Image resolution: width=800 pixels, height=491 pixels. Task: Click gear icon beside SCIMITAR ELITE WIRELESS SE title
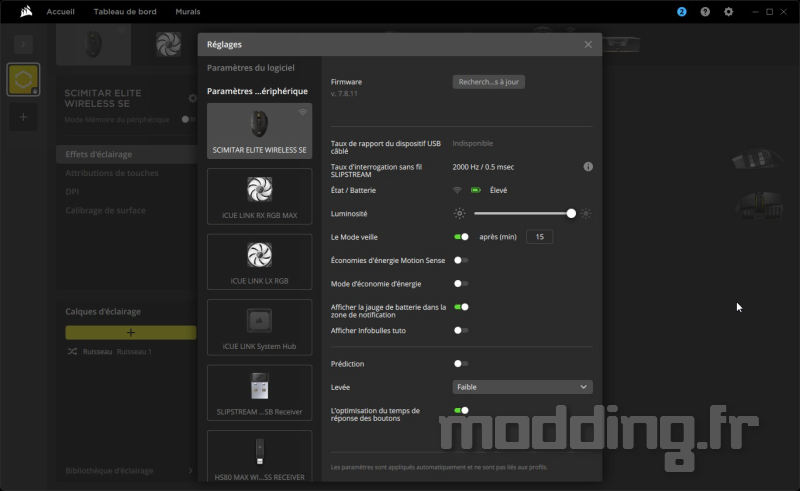click(192, 98)
